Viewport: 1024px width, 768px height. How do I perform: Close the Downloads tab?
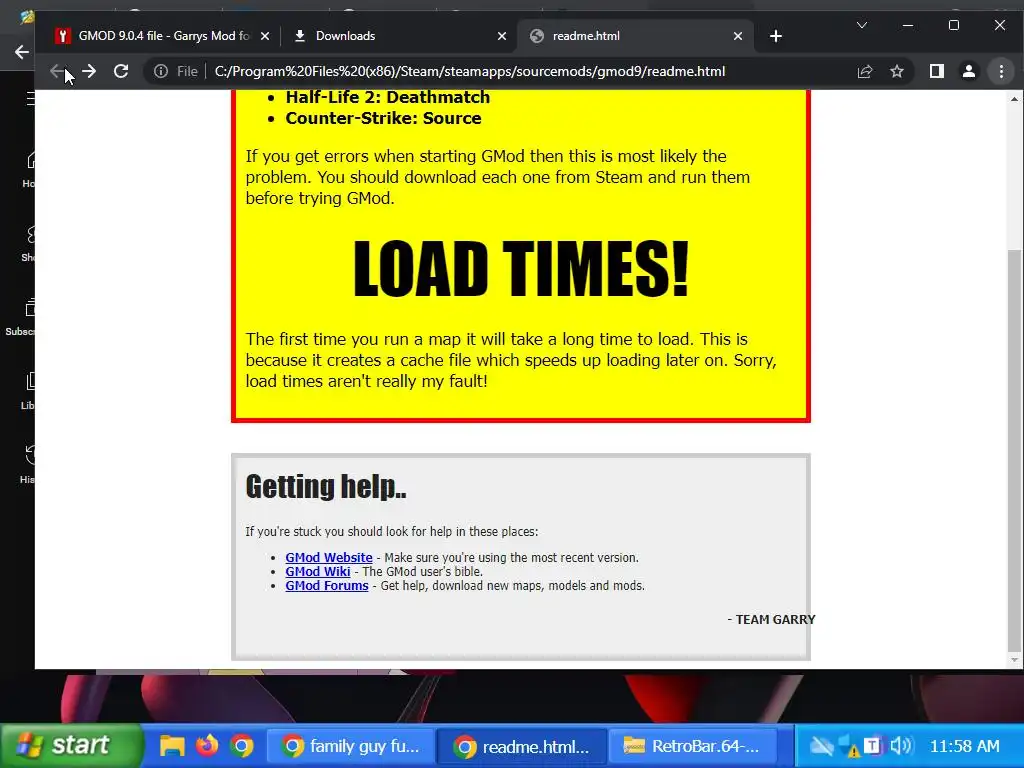click(x=502, y=36)
